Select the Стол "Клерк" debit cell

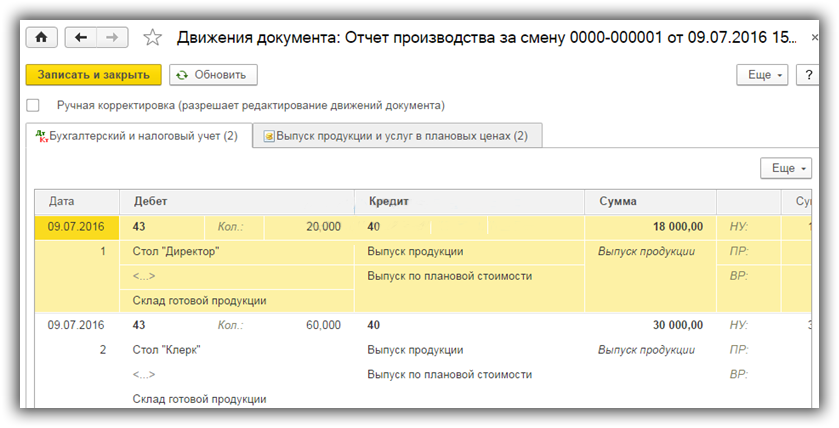click(x=167, y=350)
